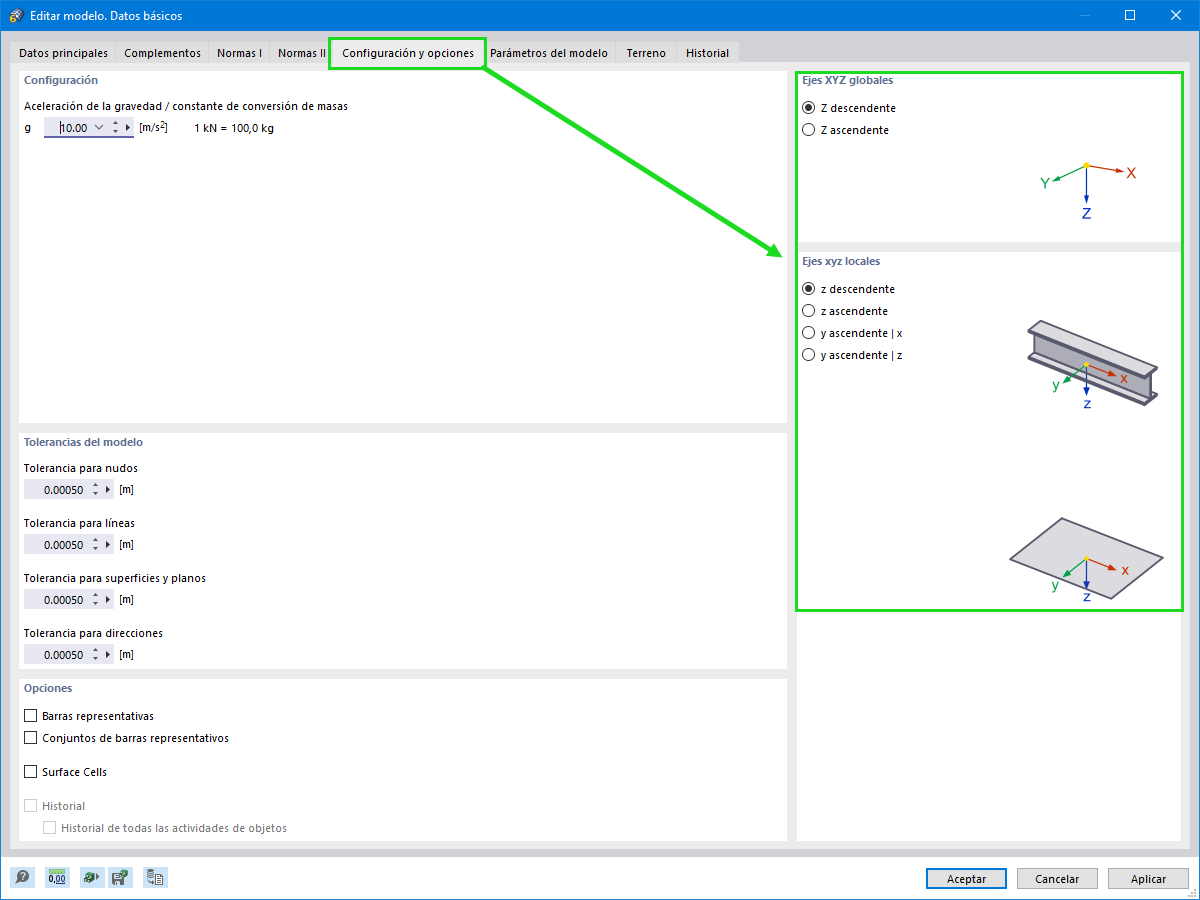Select Z ascendente global axis option
The height and width of the screenshot is (900, 1200).
[x=809, y=130]
